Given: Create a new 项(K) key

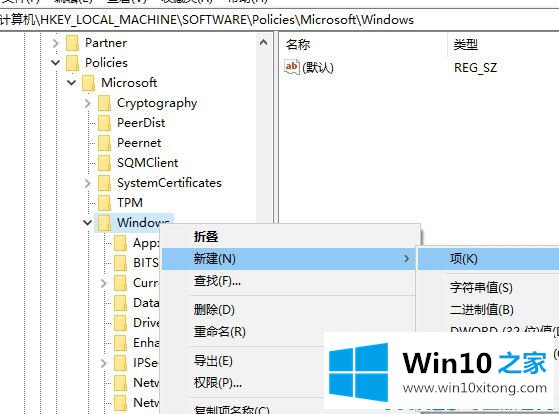Looking at the screenshot, I should (488, 259).
